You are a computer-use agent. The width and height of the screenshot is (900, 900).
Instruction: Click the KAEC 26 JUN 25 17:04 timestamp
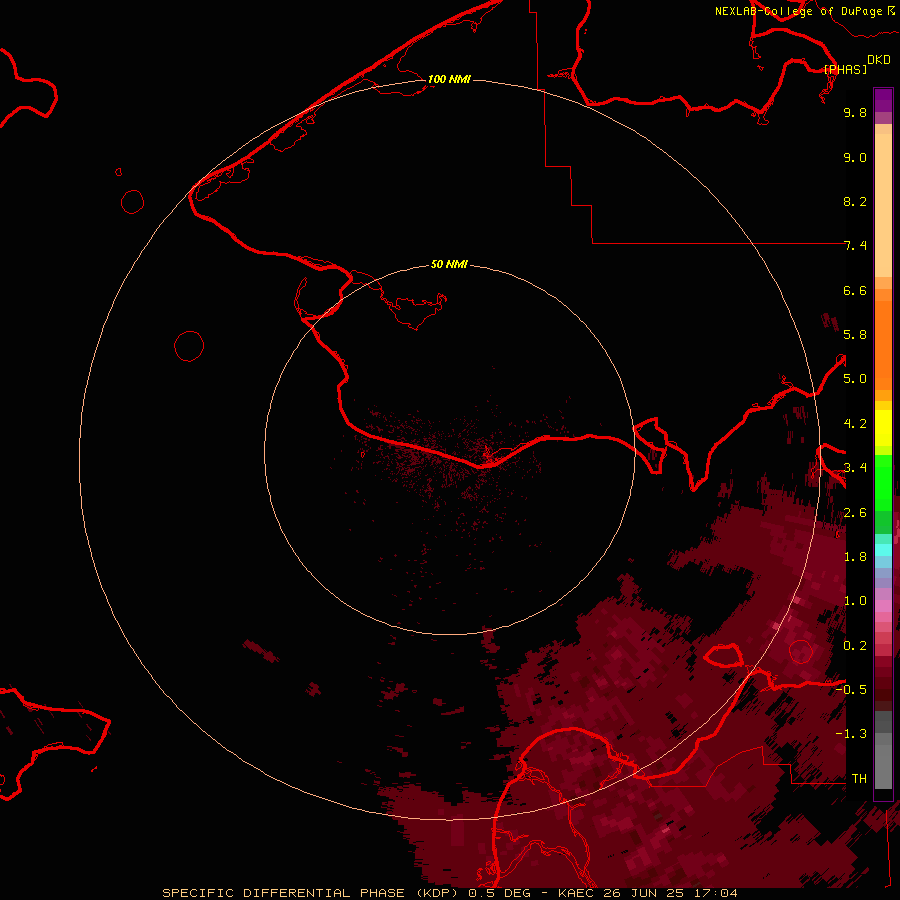(x=647, y=893)
